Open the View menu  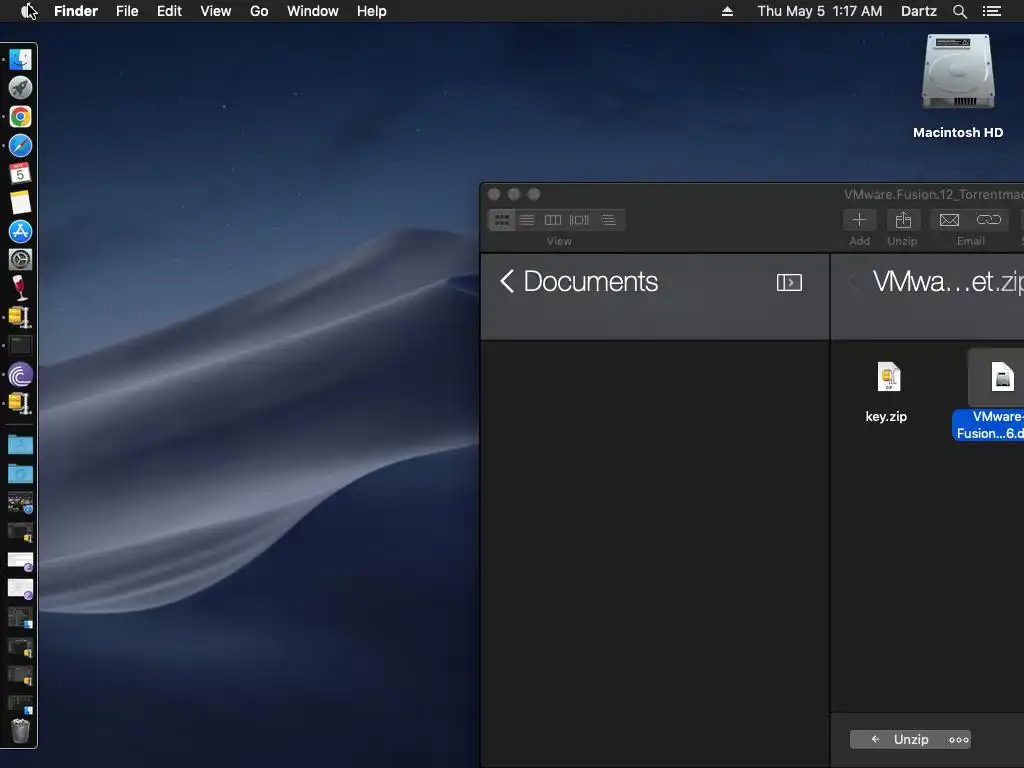pos(216,11)
